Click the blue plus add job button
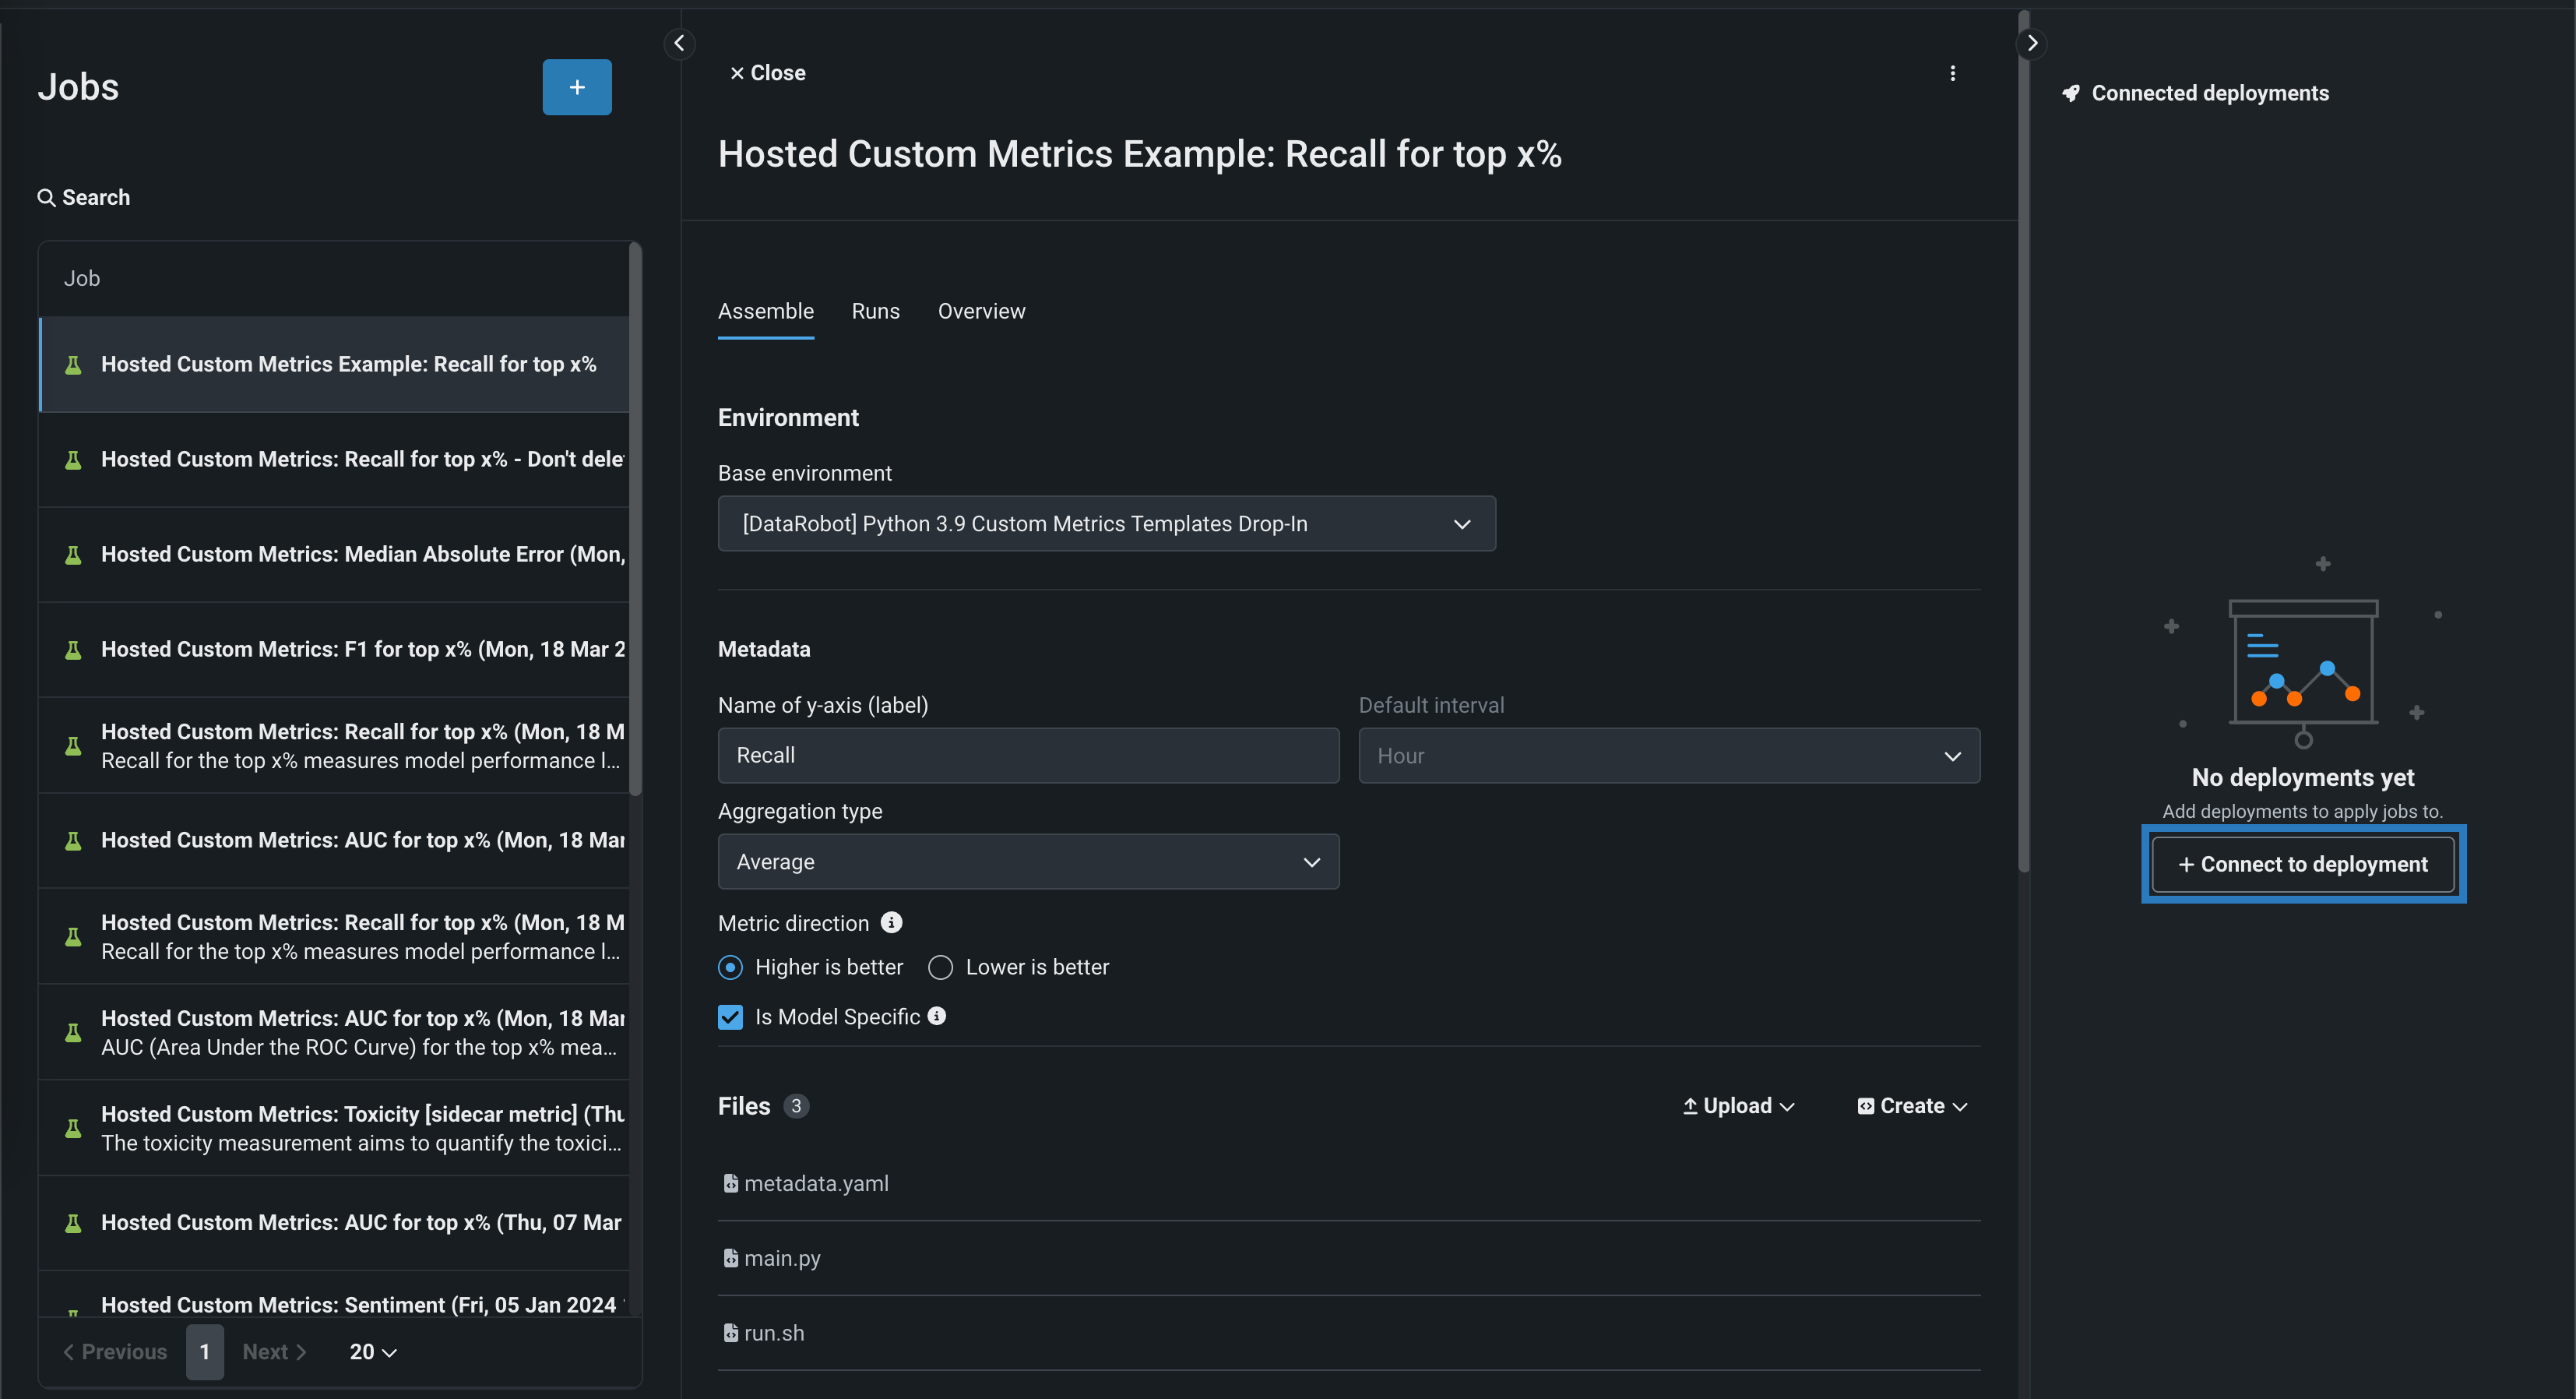Image resolution: width=2576 pixels, height=1399 pixels. [x=577, y=87]
